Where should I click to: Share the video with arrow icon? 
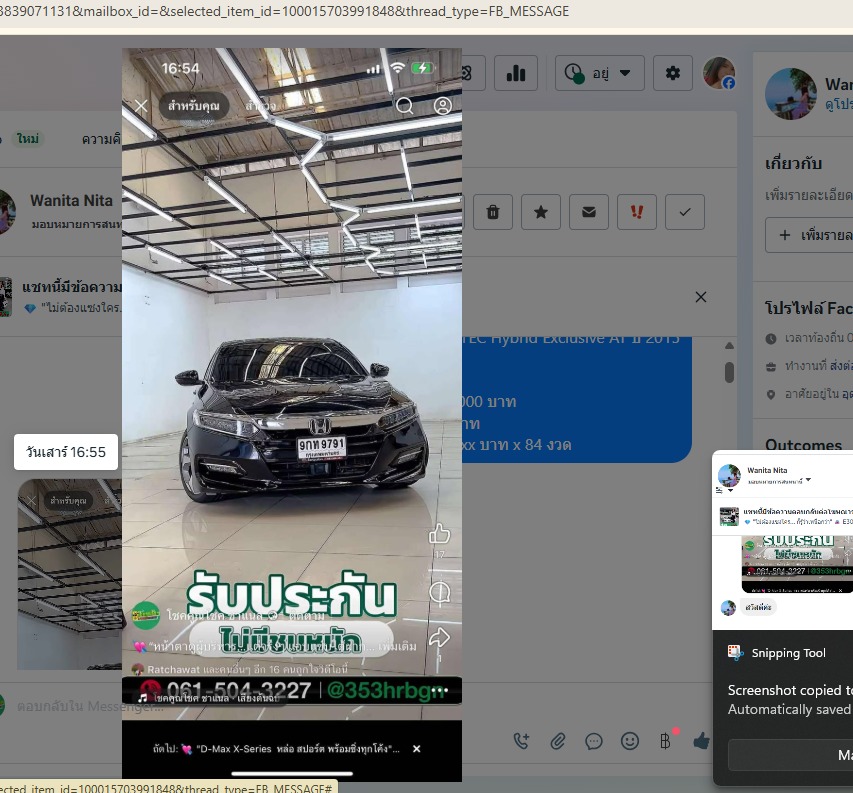[439, 637]
